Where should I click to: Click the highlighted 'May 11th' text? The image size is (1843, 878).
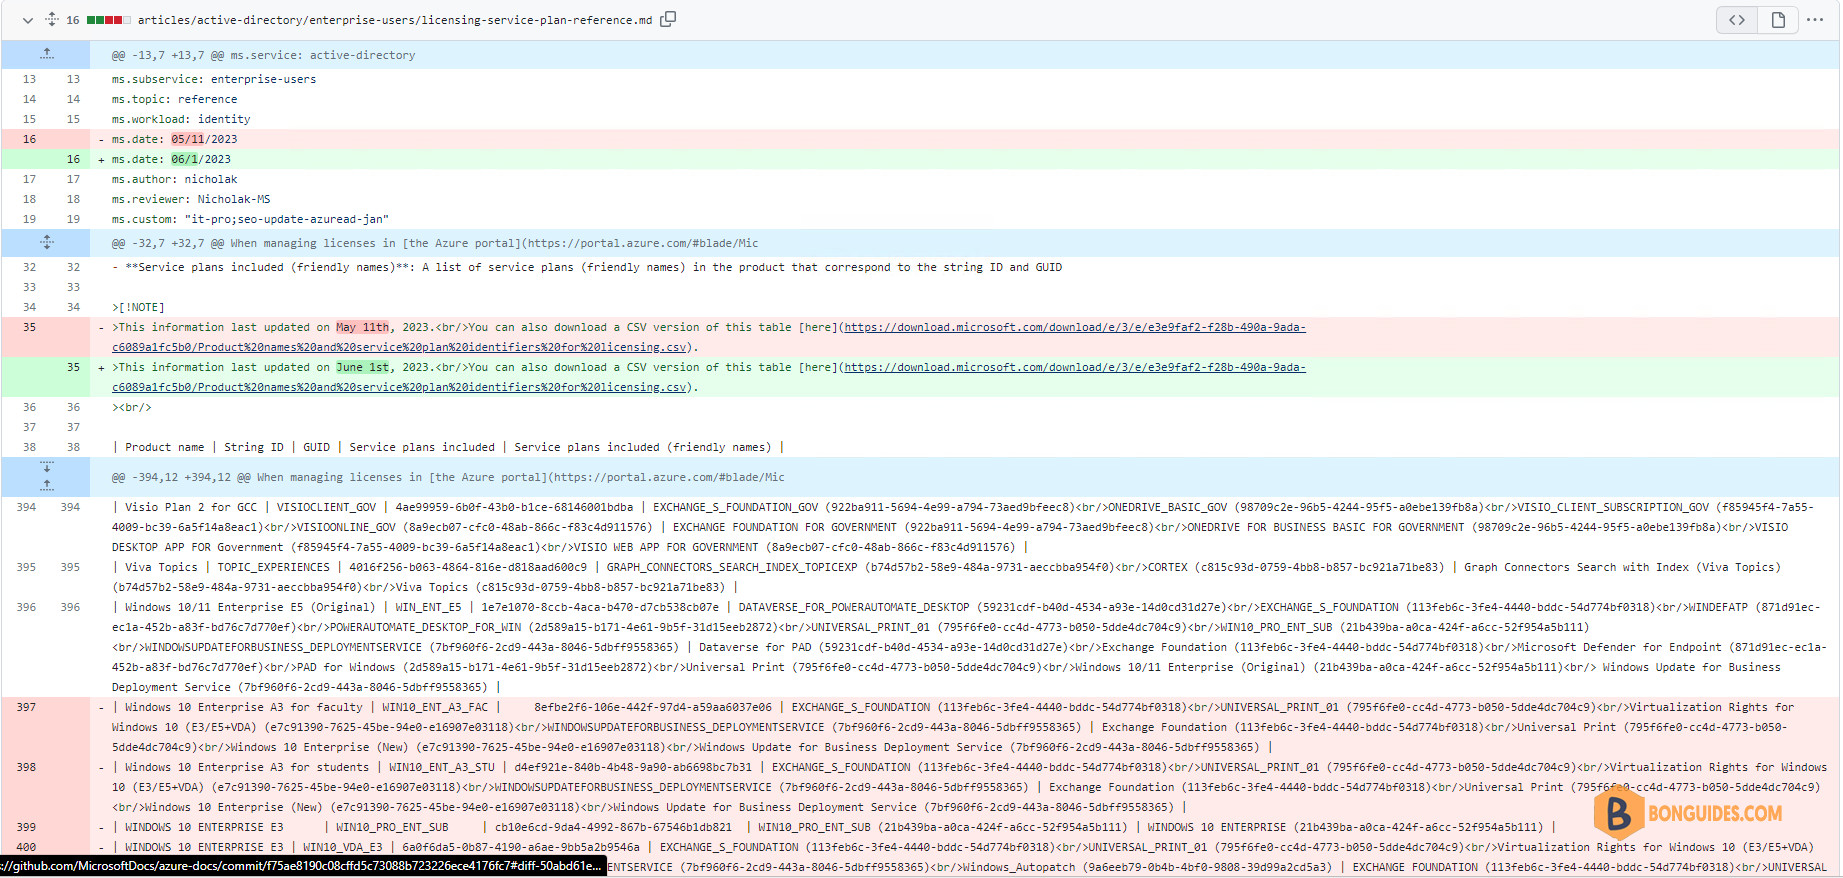click(x=362, y=327)
